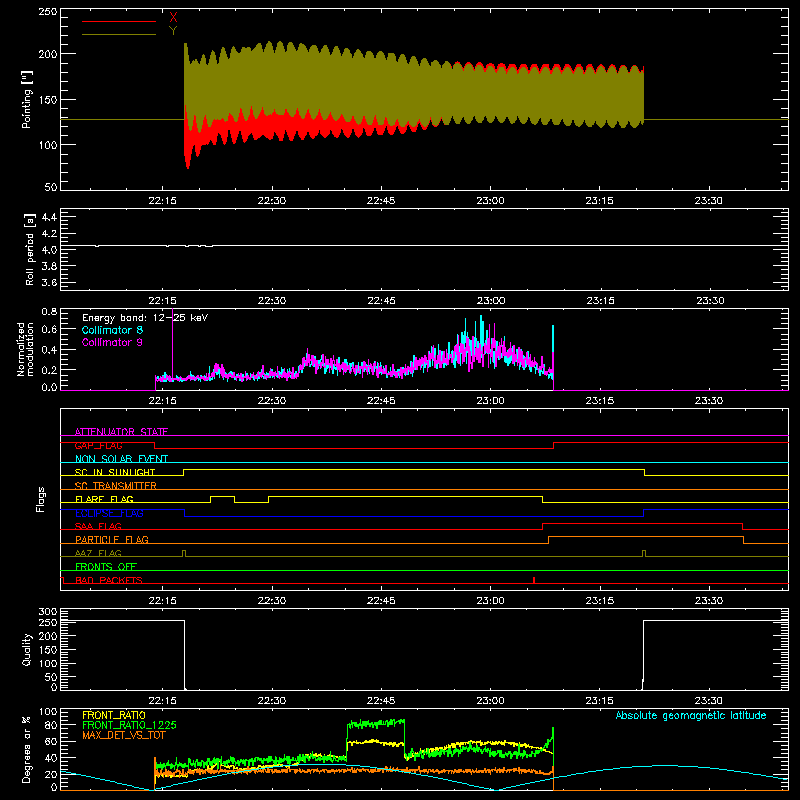Click the MAX_DET_VS_TOT legend label
Image resolution: width=800 pixels, height=800 pixels.
[x=123, y=735]
